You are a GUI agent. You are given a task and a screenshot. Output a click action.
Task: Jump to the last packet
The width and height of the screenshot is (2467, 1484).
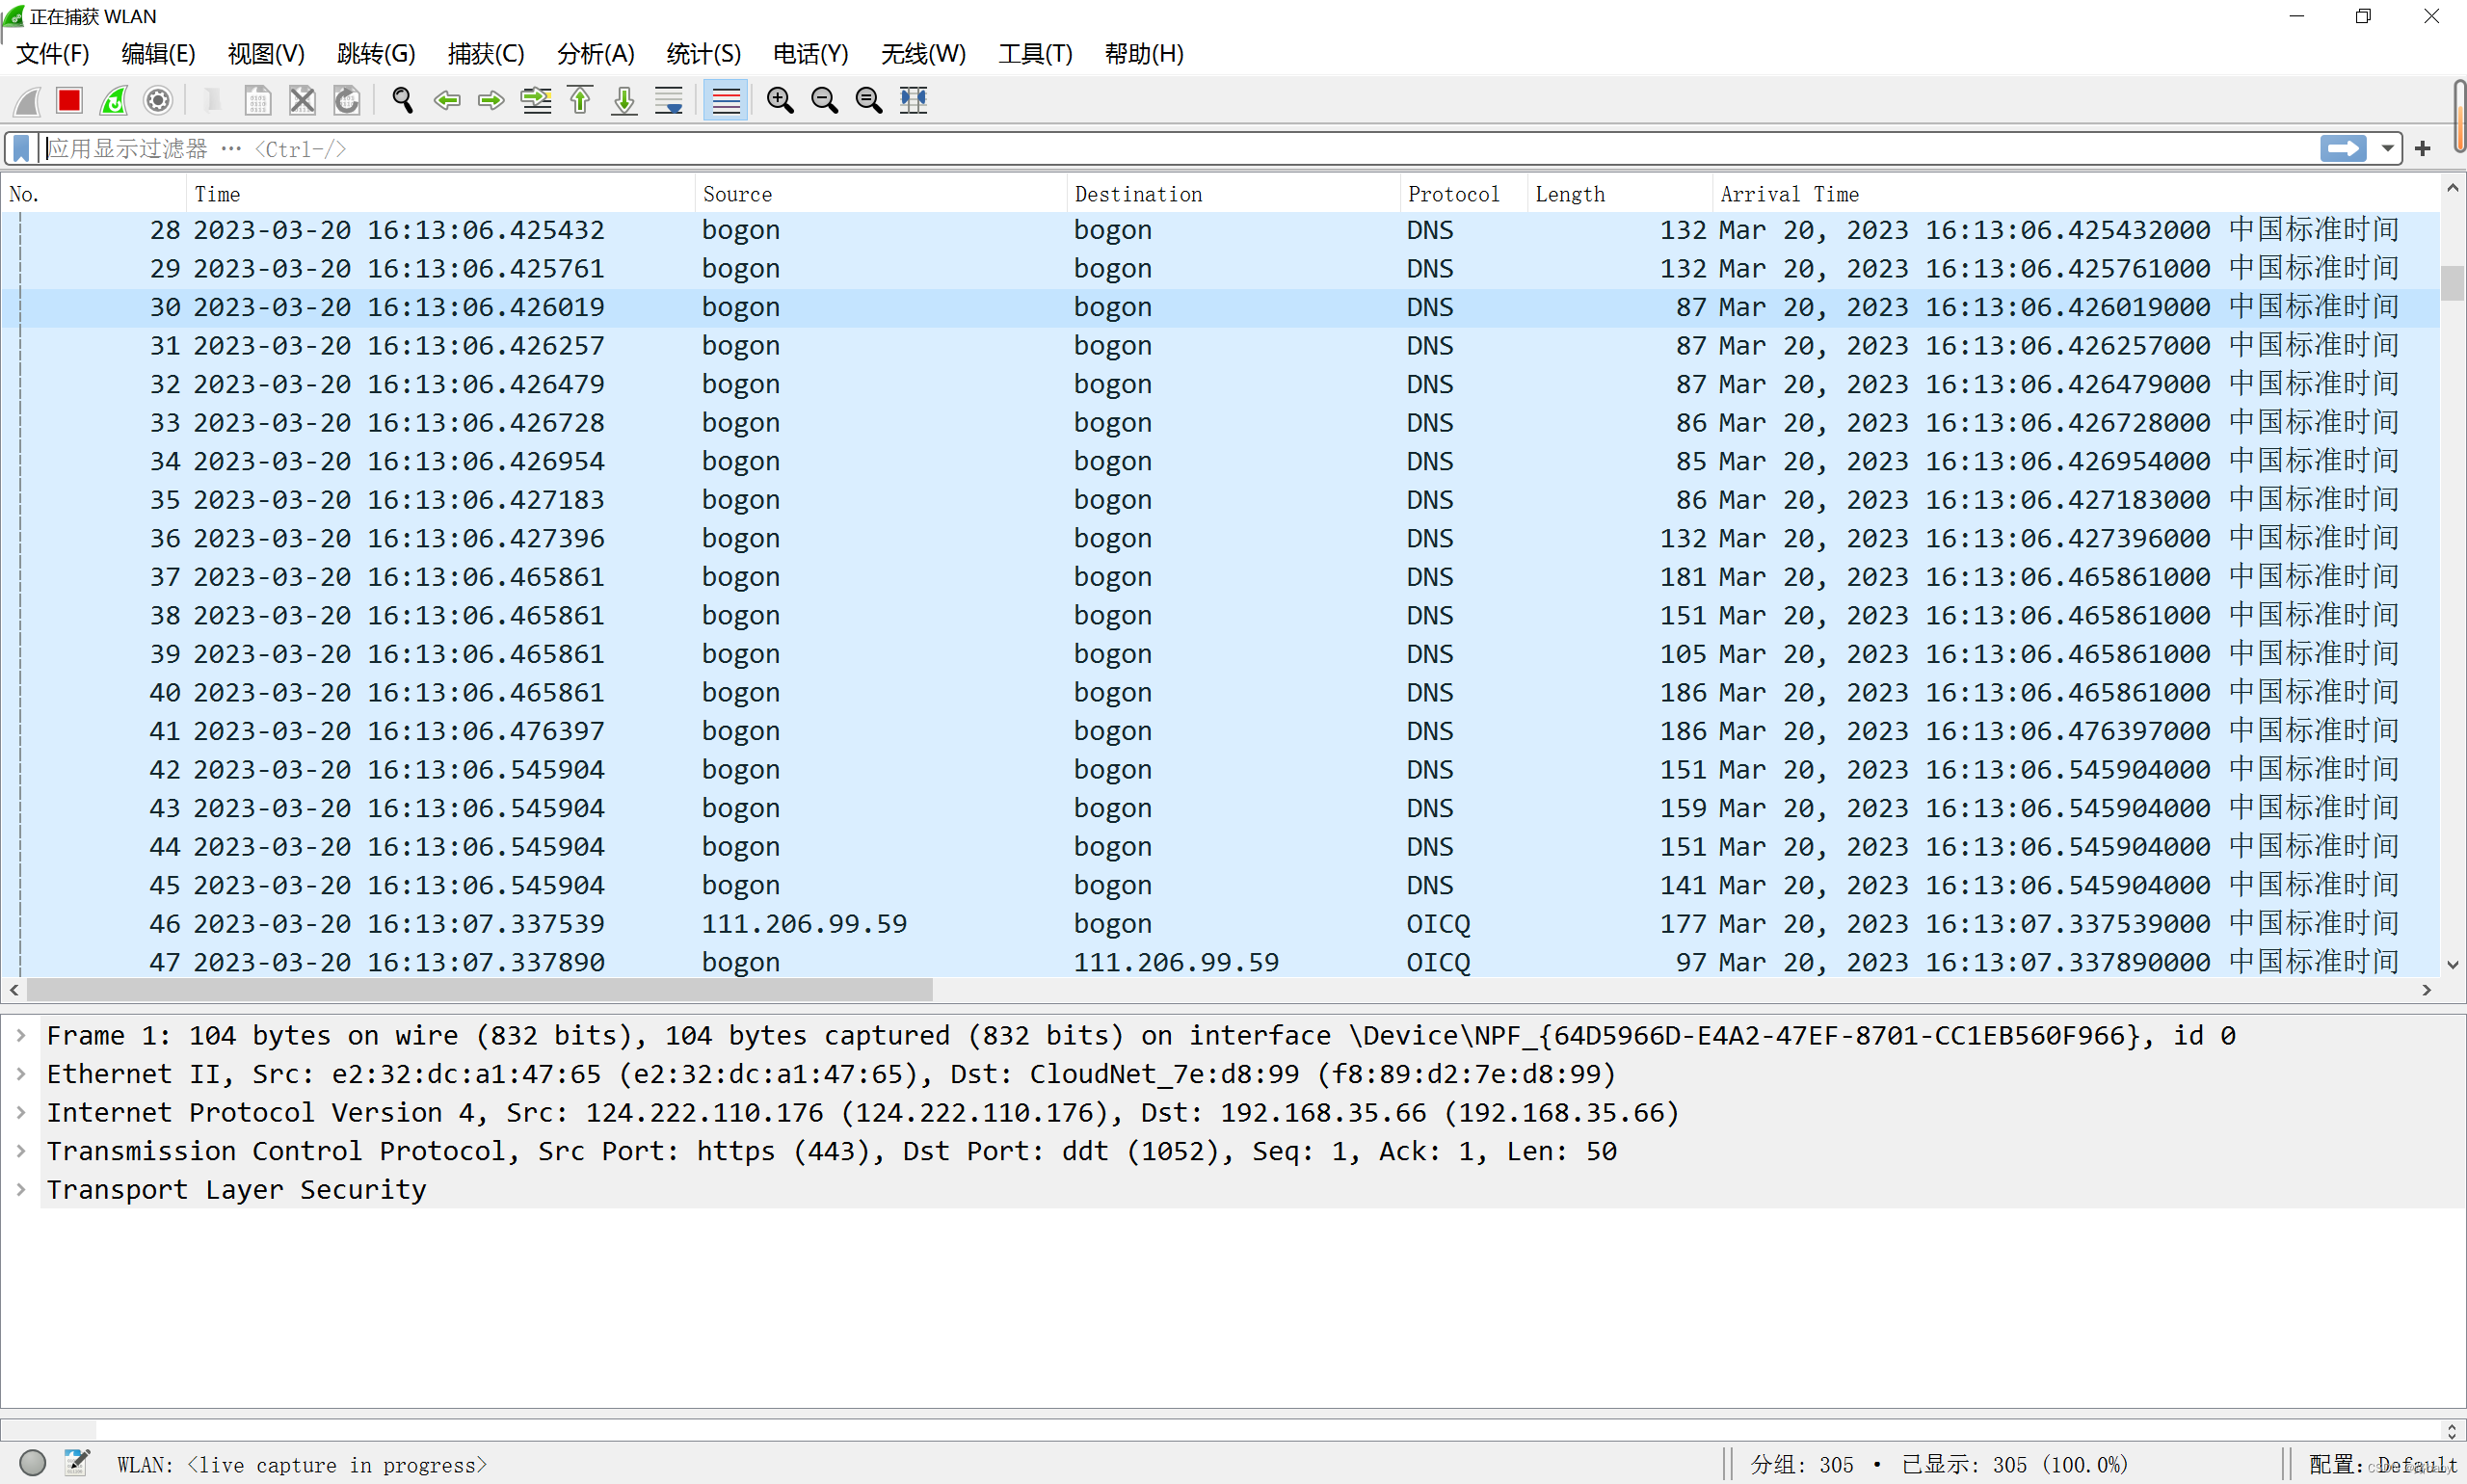[624, 100]
